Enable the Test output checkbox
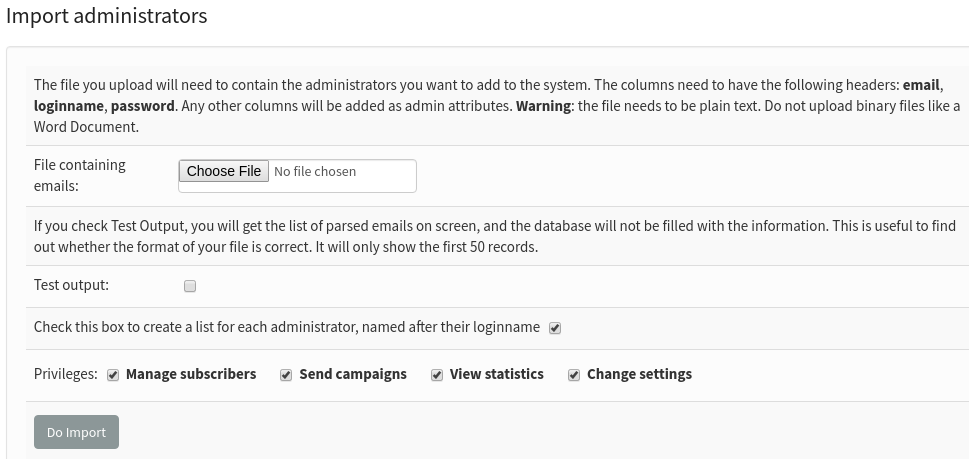 190,286
